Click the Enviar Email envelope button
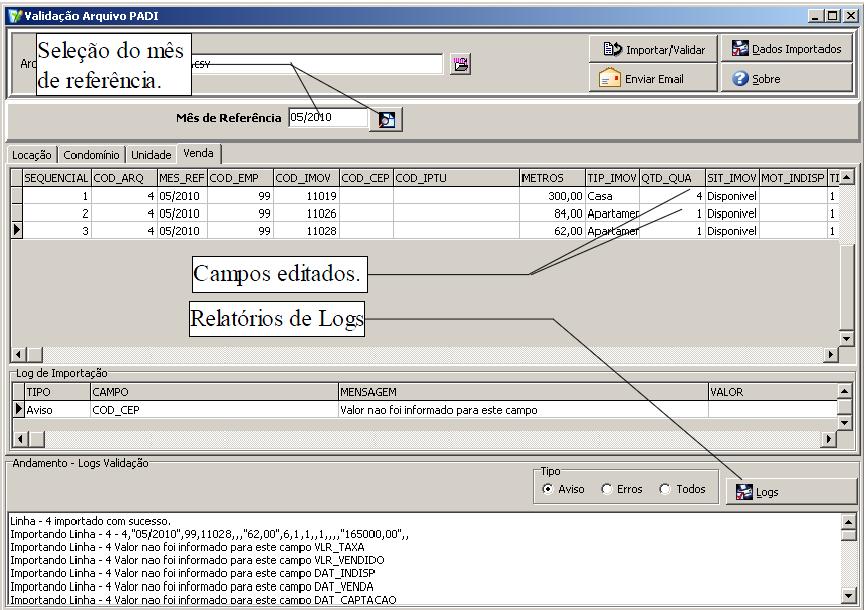The width and height of the screenshot is (864, 610). tap(654, 79)
